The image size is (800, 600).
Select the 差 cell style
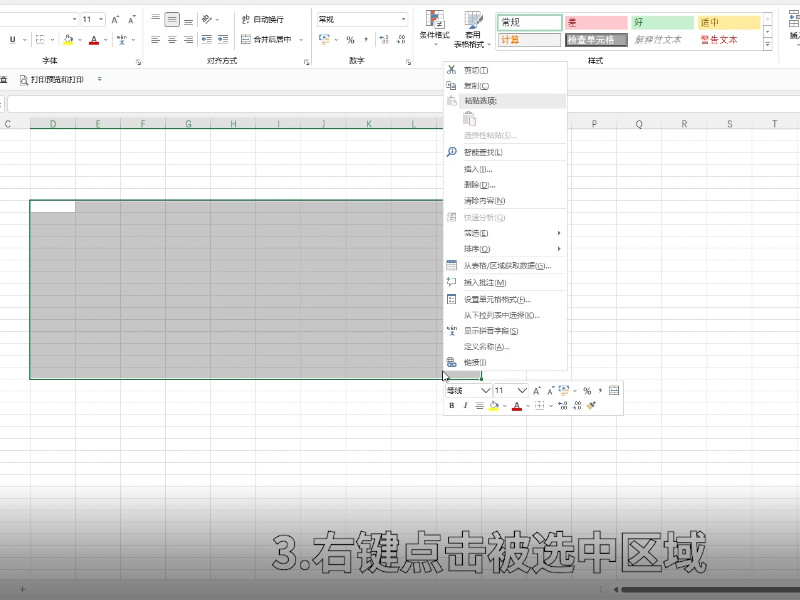pos(596,22)
